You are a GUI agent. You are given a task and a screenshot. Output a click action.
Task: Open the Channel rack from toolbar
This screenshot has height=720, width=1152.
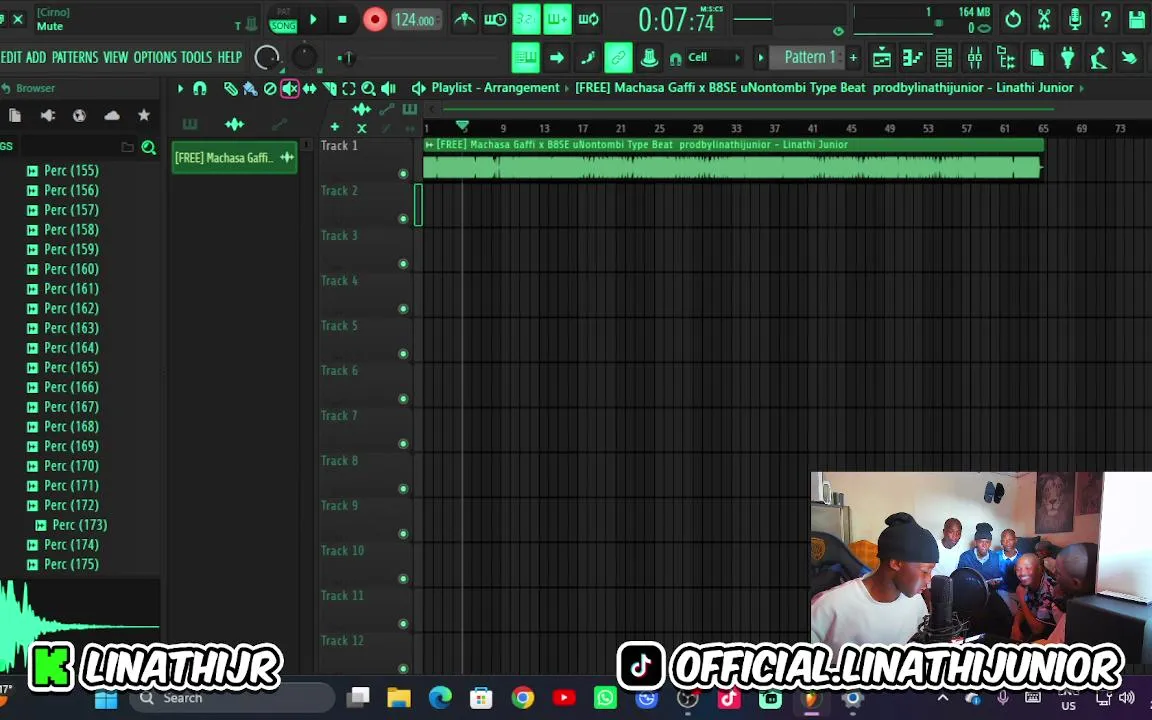(943, 57)
